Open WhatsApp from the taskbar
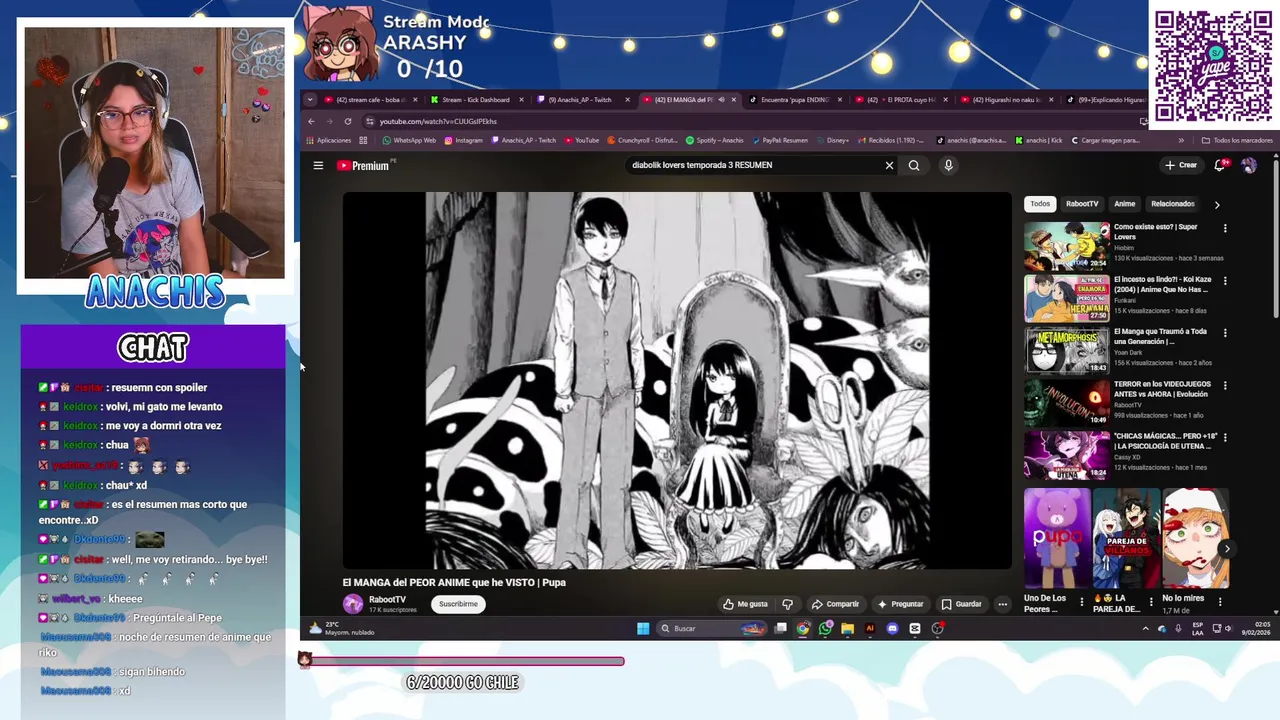 click(x=825, y=629)
